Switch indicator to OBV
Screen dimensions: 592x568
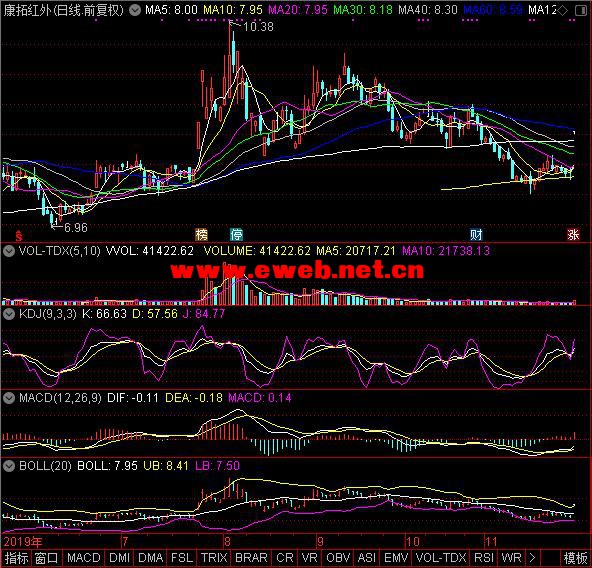pyautogui.click(x=338, y=558)
